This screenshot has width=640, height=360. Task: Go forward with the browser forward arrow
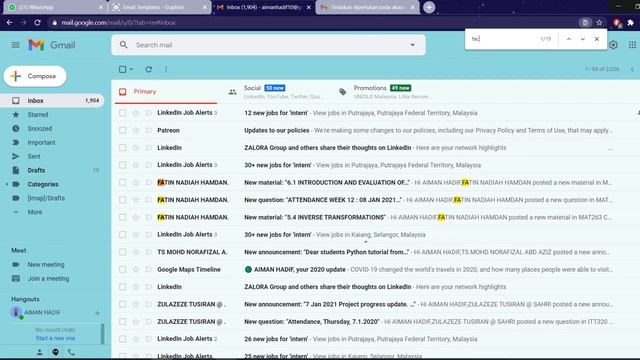coord(23,23)
